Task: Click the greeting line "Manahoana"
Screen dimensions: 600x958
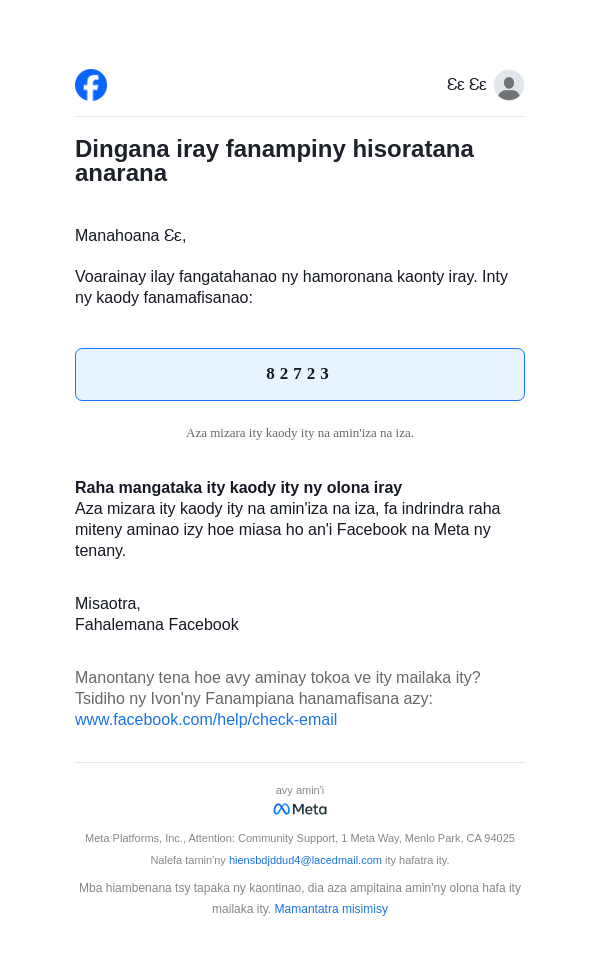Action: click(130, 236)
